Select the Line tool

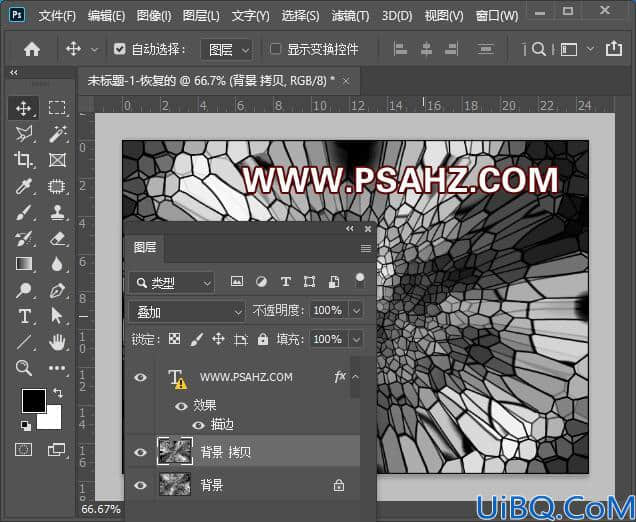(x=23, y=342)
